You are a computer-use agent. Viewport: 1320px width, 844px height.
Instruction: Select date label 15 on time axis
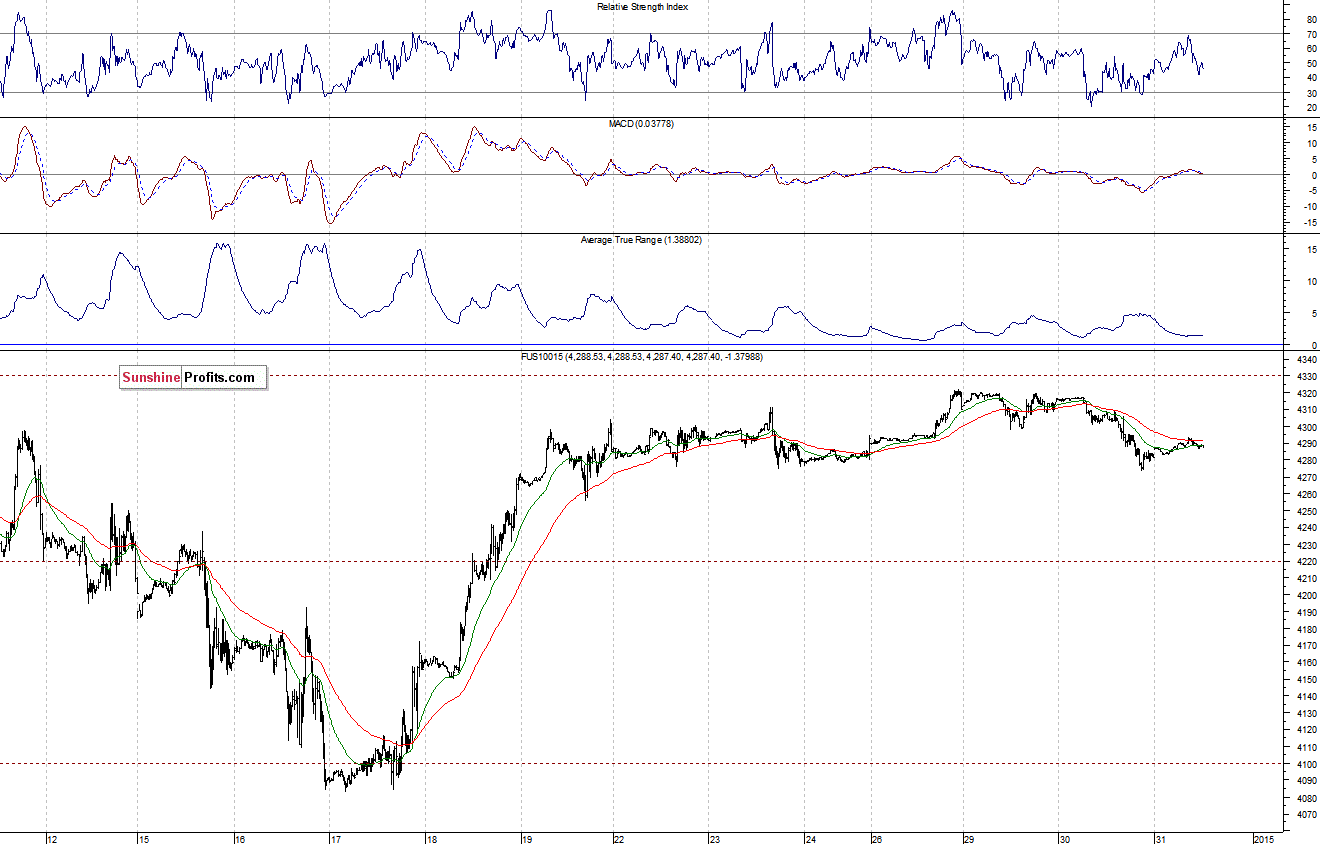[x=145, y=838]
